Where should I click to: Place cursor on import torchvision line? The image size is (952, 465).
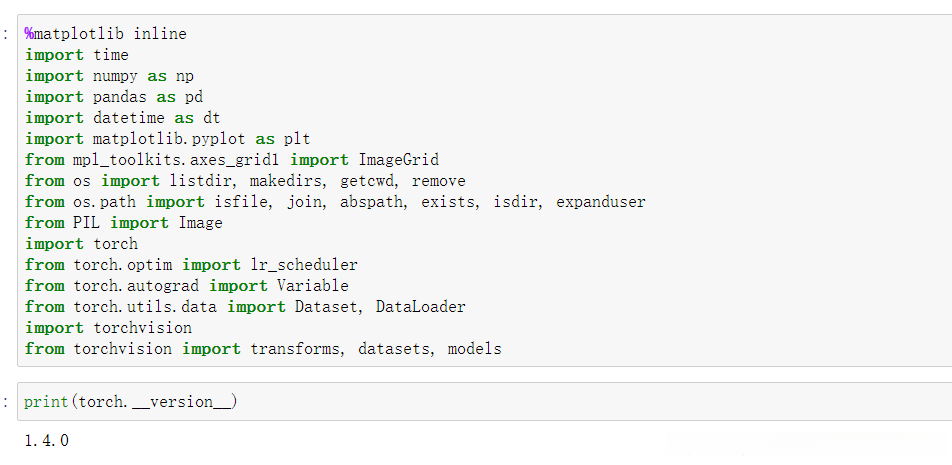tap(108, 328)
